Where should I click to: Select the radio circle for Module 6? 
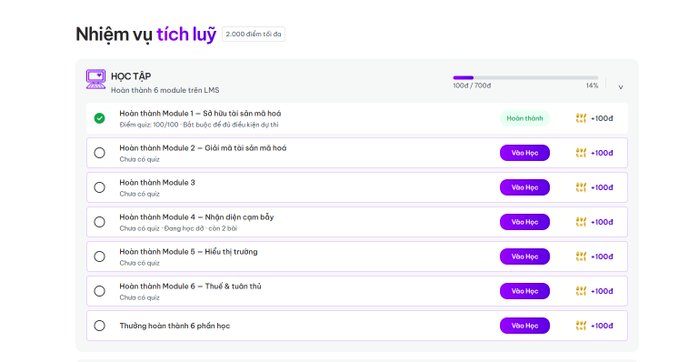[x=100, y=291]
